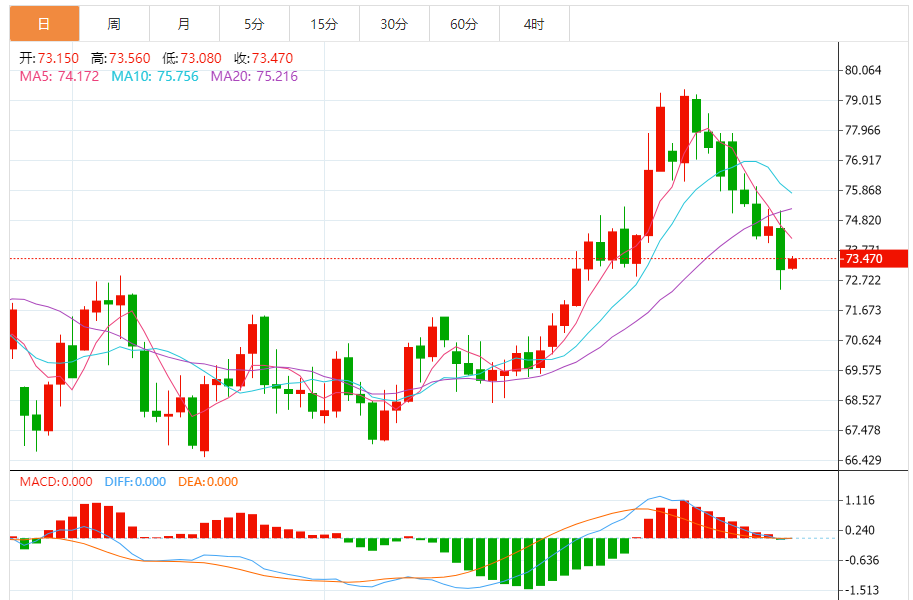This screenshot has width=913, height=600.
Task: Click the 75.868 price axis label
Action: tap(863, 190)
